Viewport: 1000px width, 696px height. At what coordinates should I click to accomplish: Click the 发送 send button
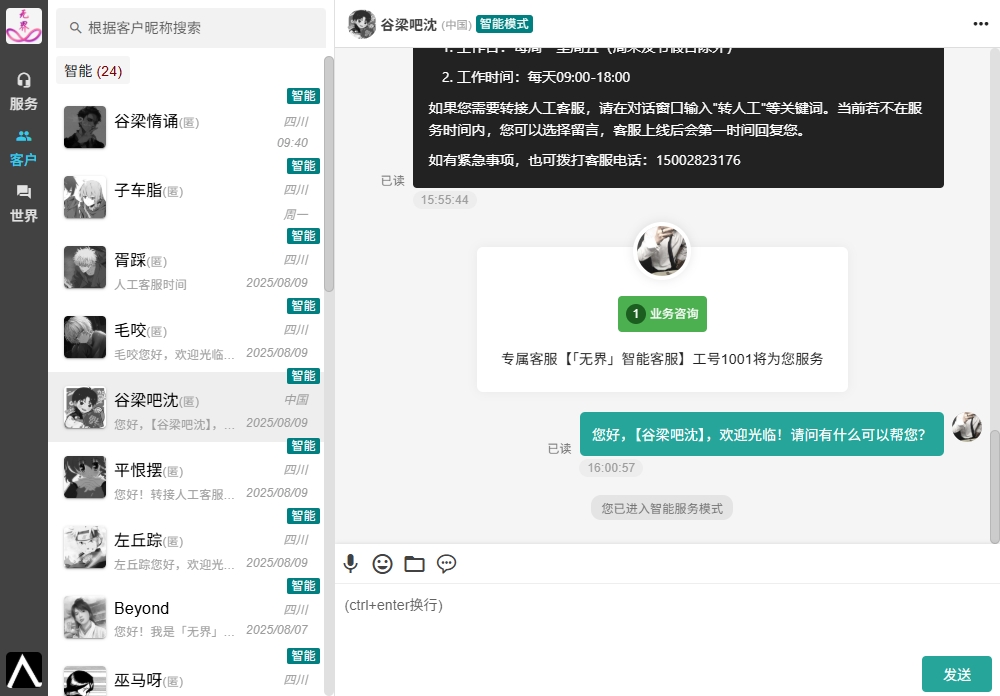[957, 674]
